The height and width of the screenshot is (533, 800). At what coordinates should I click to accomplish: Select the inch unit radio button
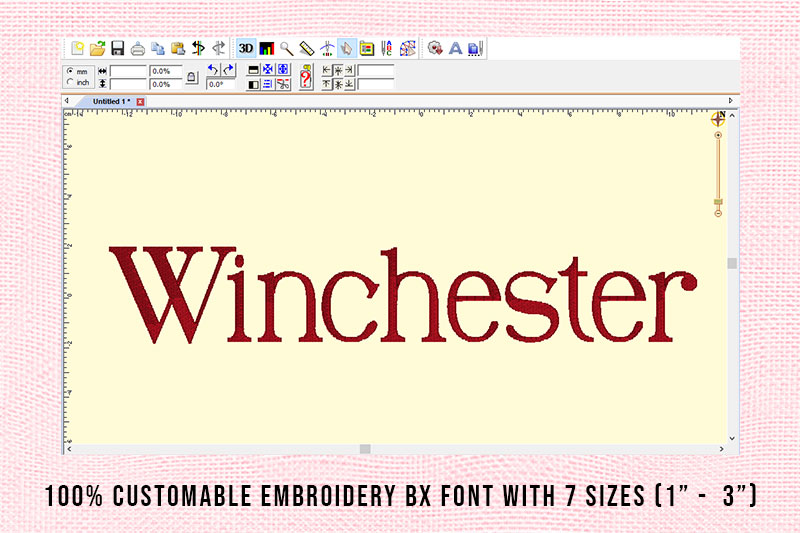click(70, 82)
